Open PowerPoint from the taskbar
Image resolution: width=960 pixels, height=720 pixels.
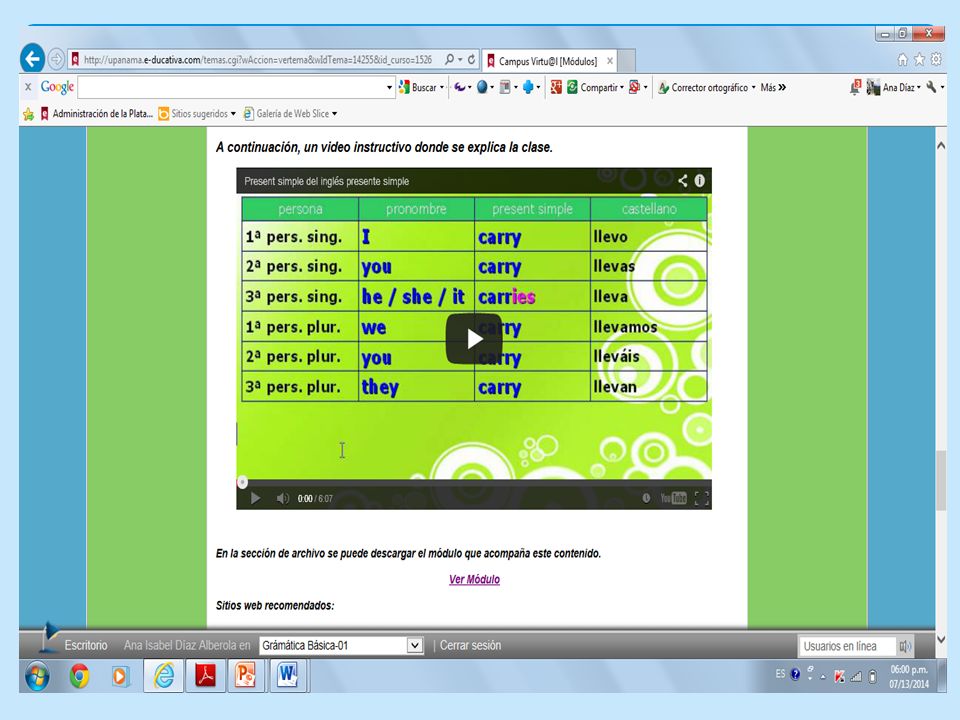click(x=246, y=676)
